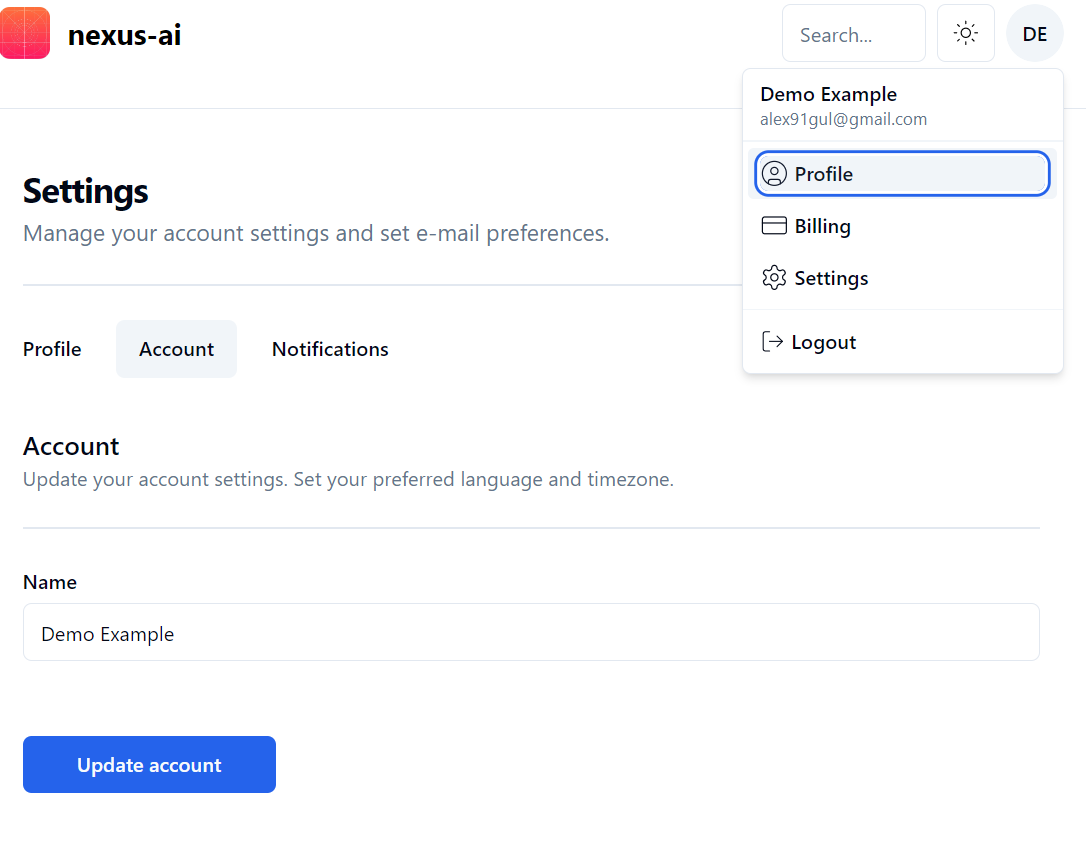Click the alex91gul@gmail.com email in menu header
This screenshot has height=848, width=1086.
coord(843,119)
